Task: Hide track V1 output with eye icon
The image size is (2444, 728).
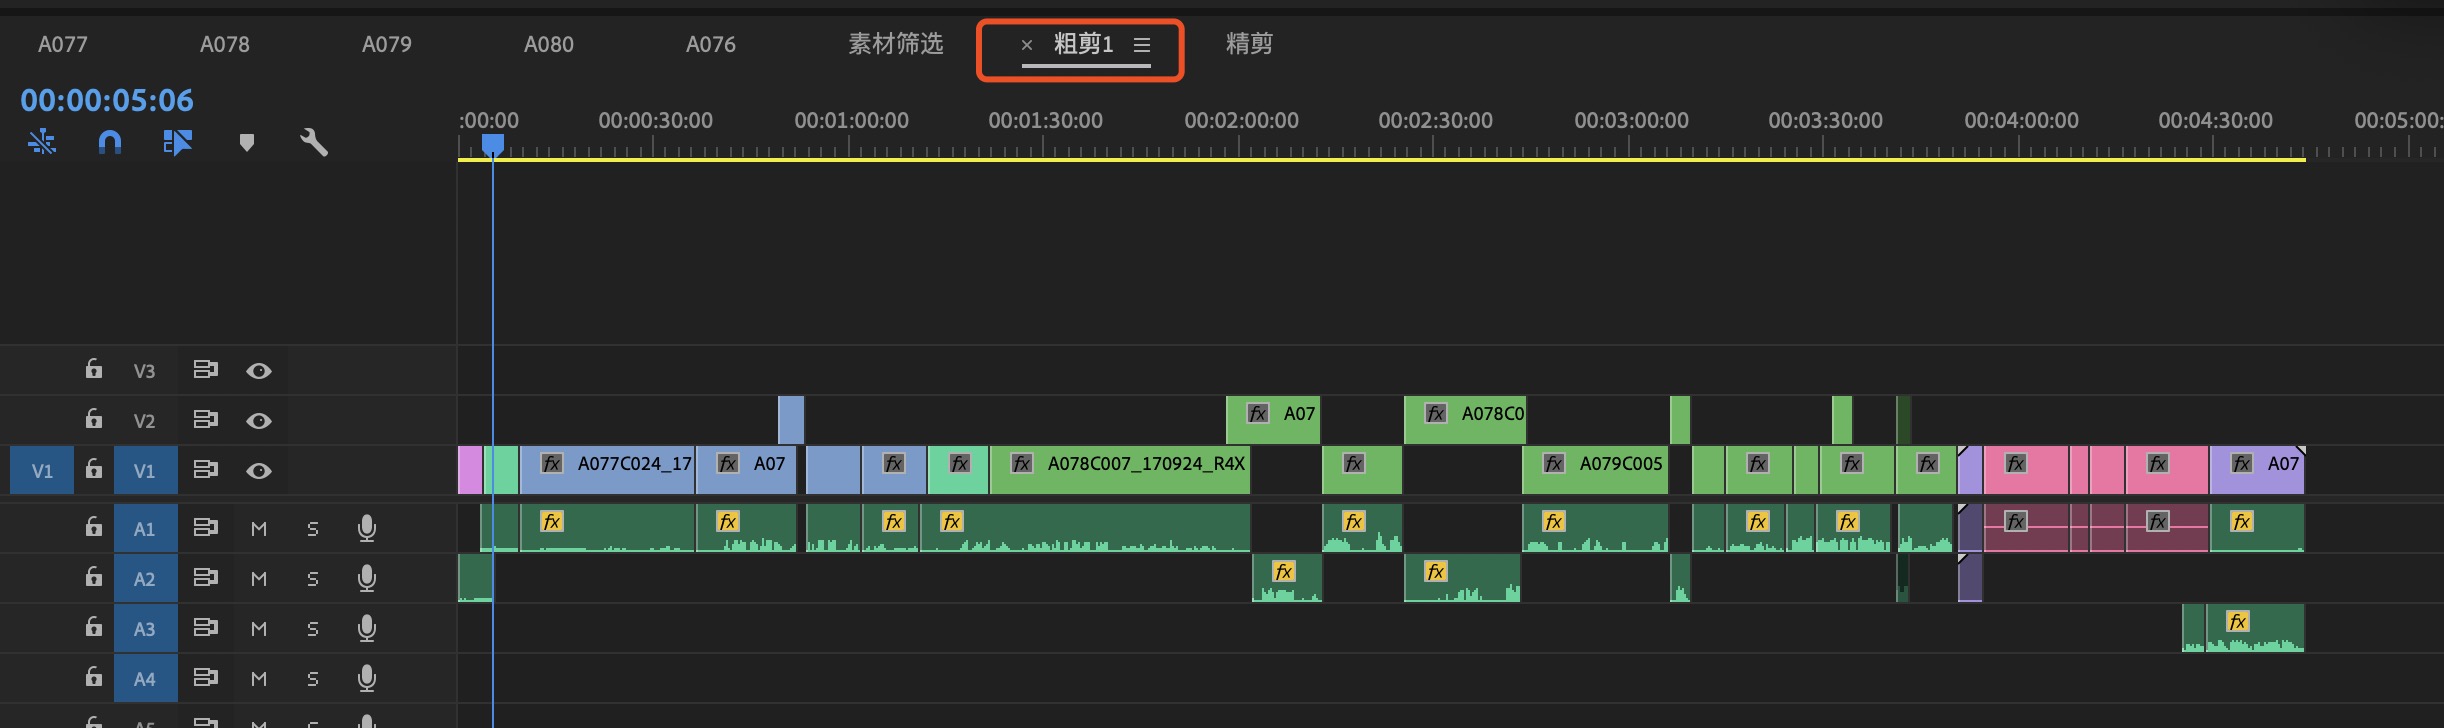Action: click(259, 471)
